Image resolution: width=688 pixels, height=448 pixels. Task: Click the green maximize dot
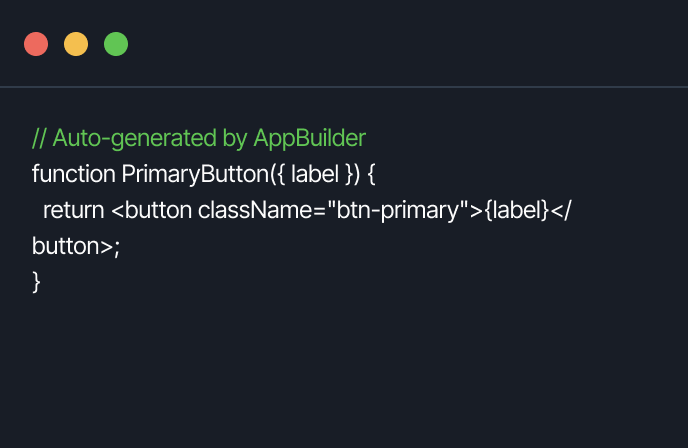coord(116,44)
